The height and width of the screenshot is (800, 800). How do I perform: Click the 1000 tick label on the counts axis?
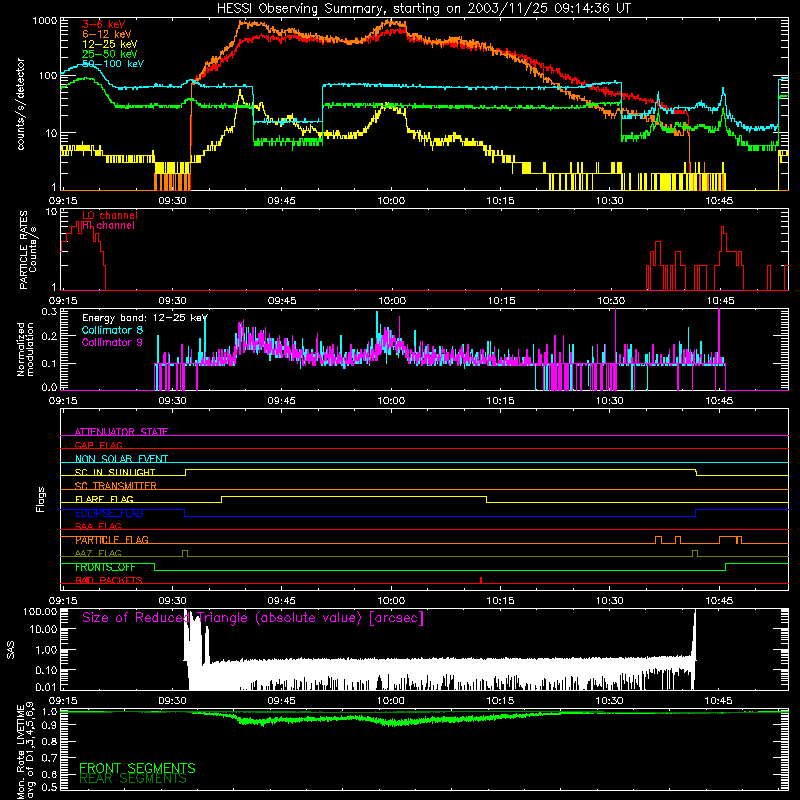pyautogui.click(x=44, y=21)
